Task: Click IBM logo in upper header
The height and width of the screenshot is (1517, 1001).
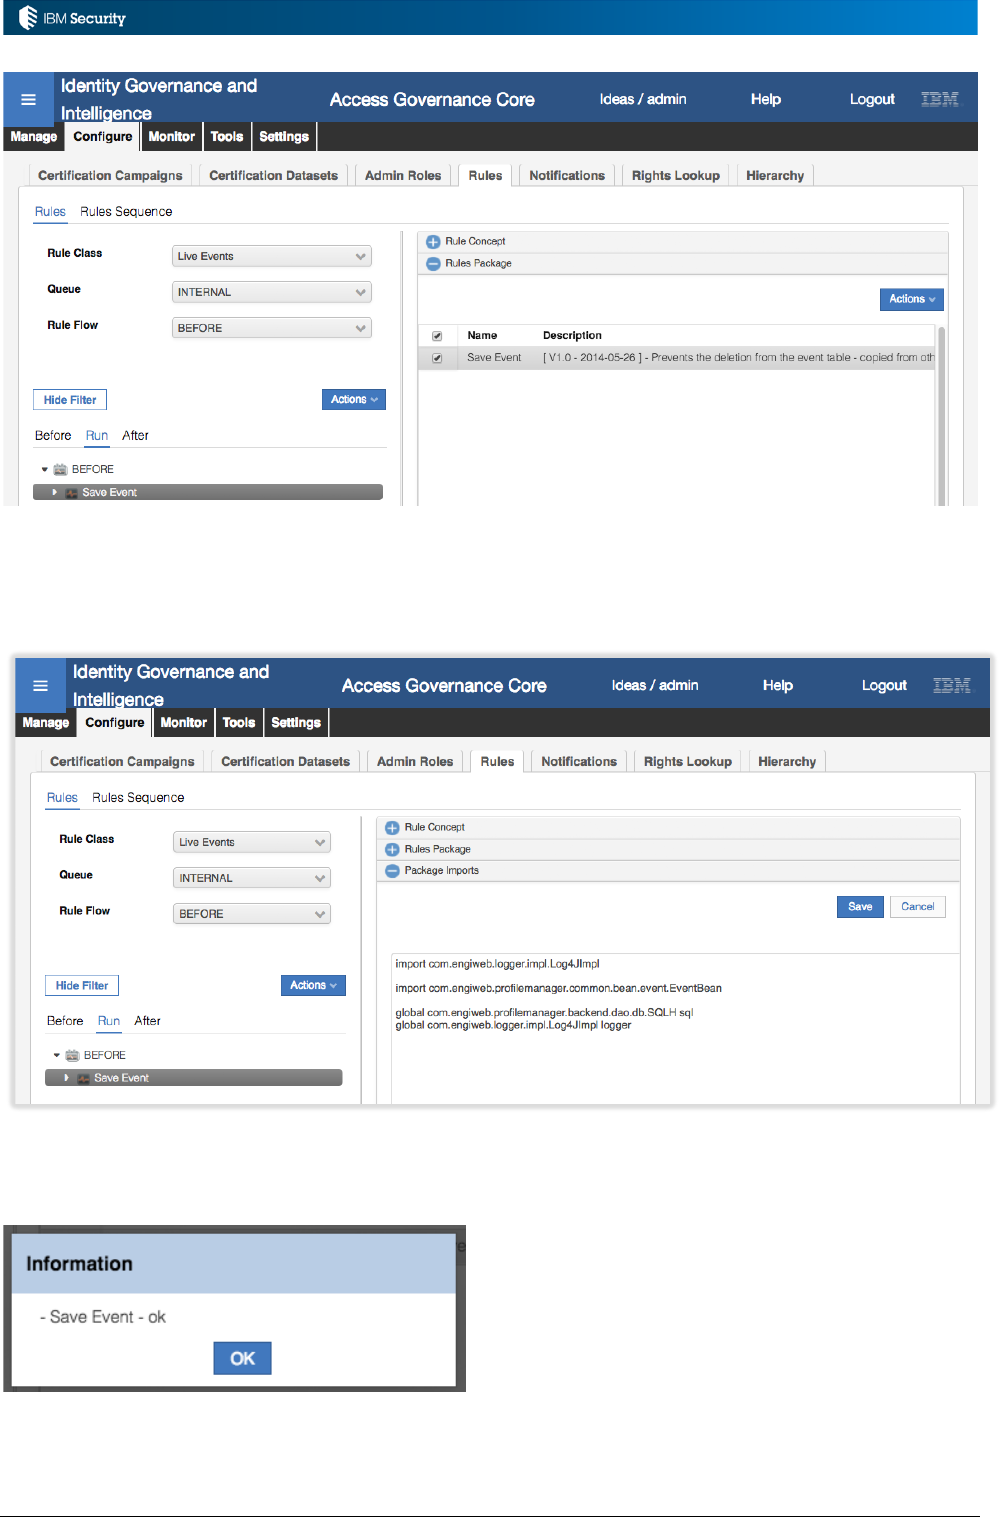Action: click(x=939, y=99)
